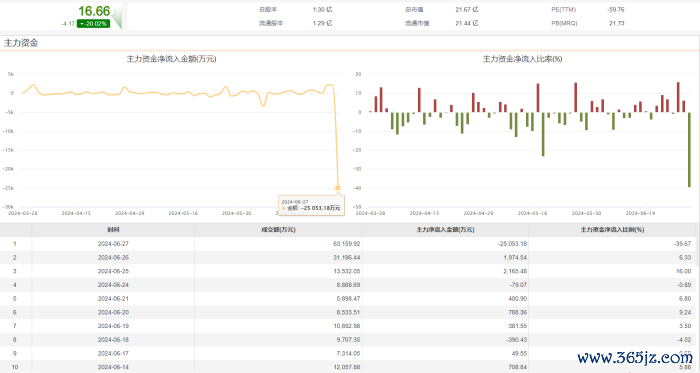Select the 2024-06-19 date cell
Screen dimensions: 700x373
(x=113, y=326)
